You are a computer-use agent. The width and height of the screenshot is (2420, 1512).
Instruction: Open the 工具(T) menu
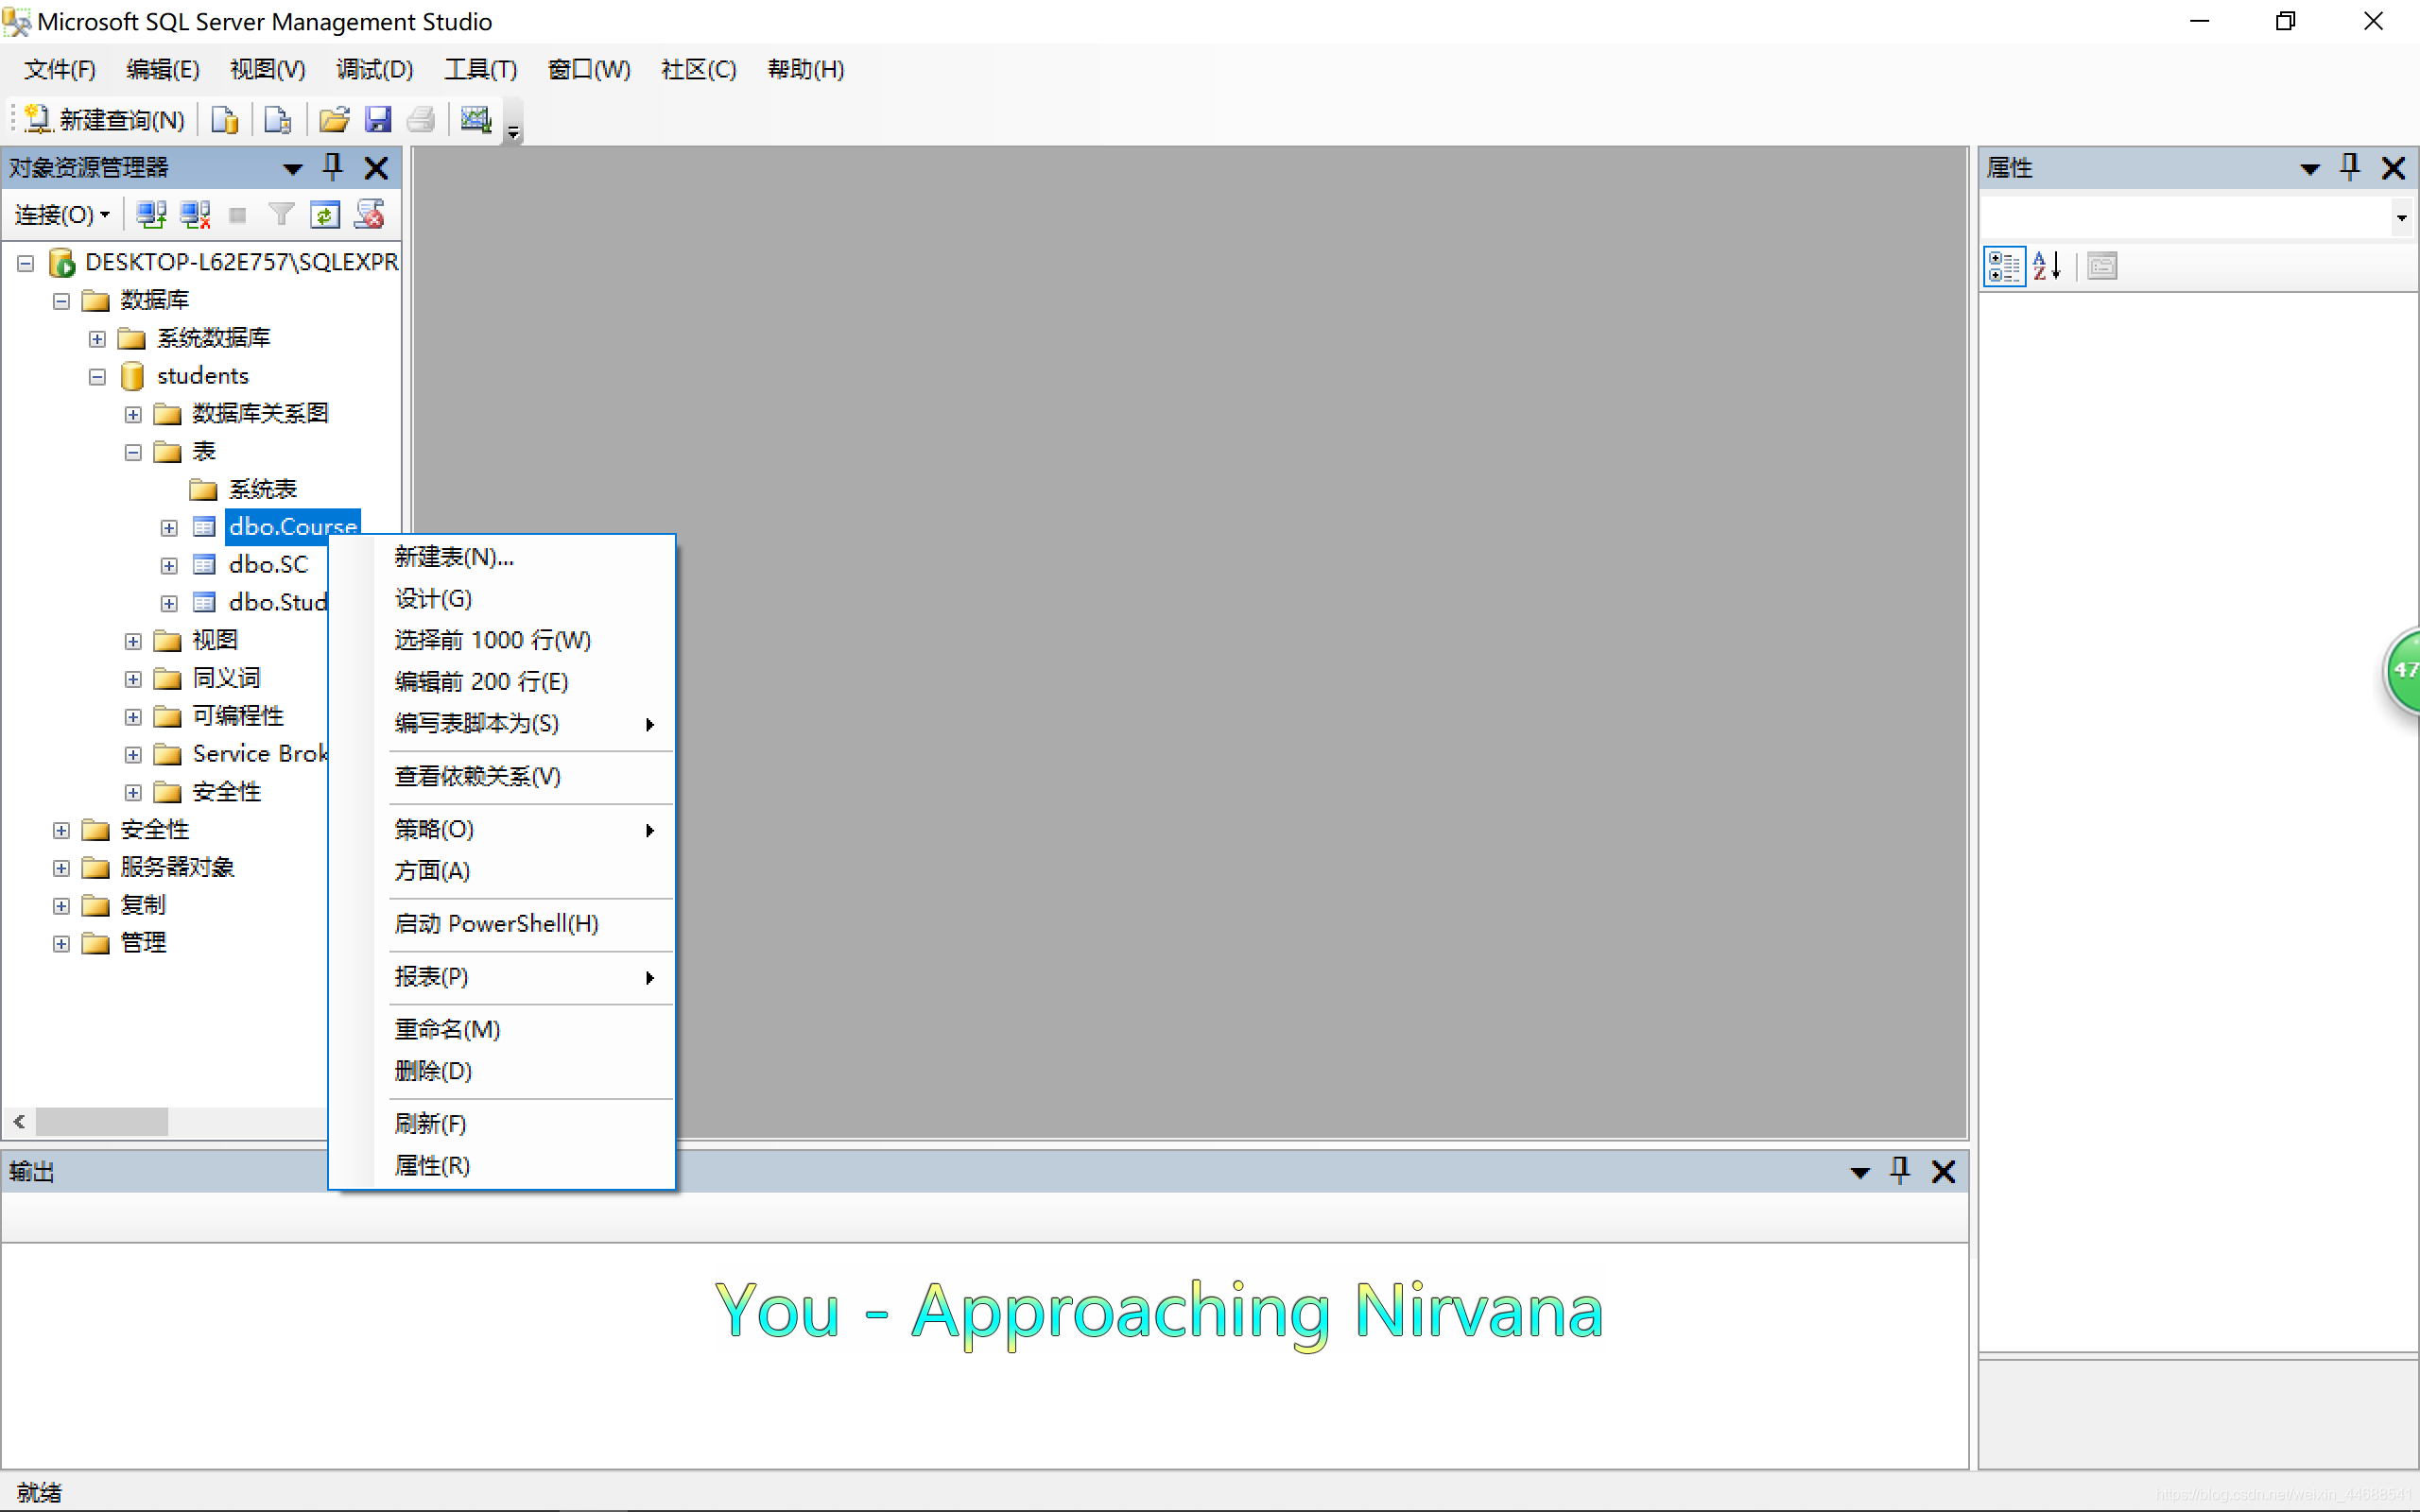pyautogui.click(x=480, y=69)
